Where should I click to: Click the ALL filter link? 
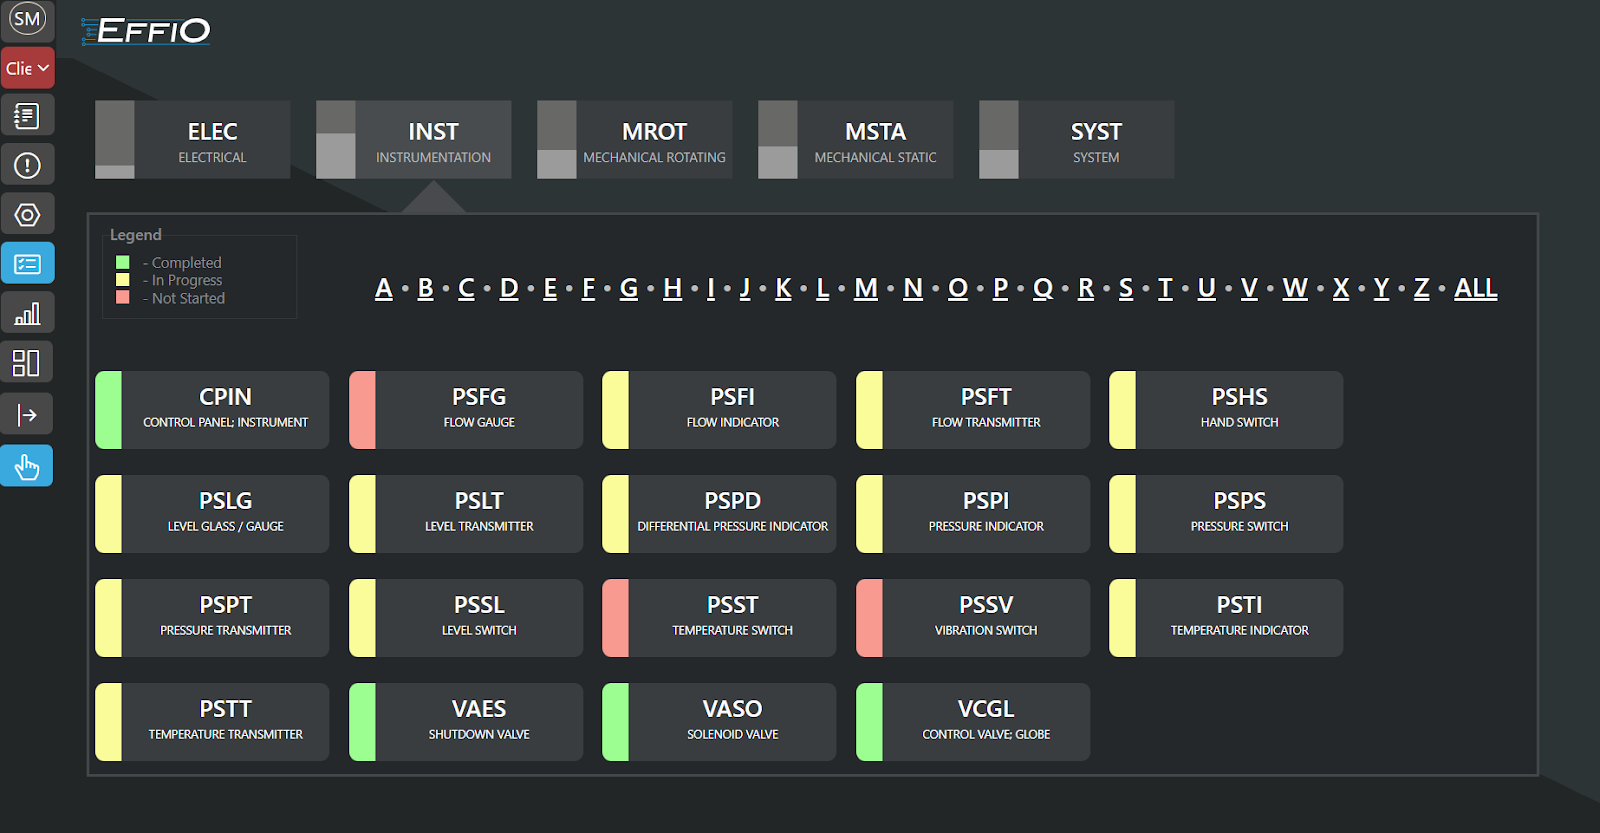click(1475, 289)
